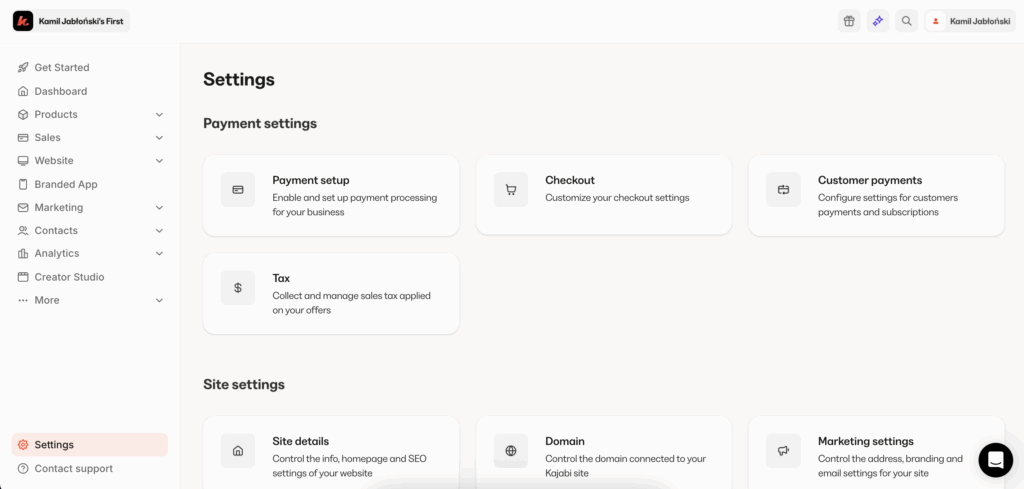
Task: Open Dashboard from the sidebar
Action: tap(61, 91)
